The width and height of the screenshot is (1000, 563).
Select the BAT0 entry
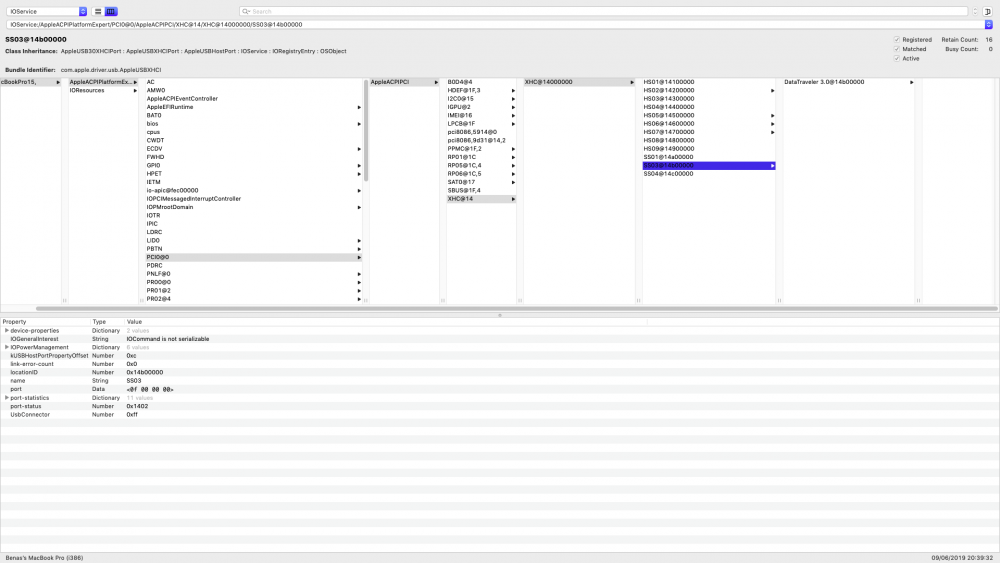253,115
